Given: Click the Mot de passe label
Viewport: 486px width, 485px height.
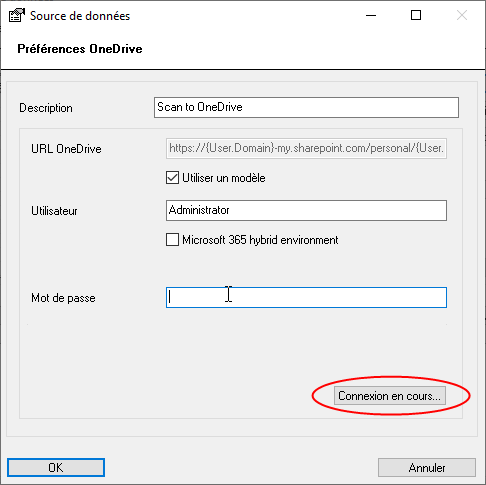Looking at the screenshot, I should [x=63, y=298].
